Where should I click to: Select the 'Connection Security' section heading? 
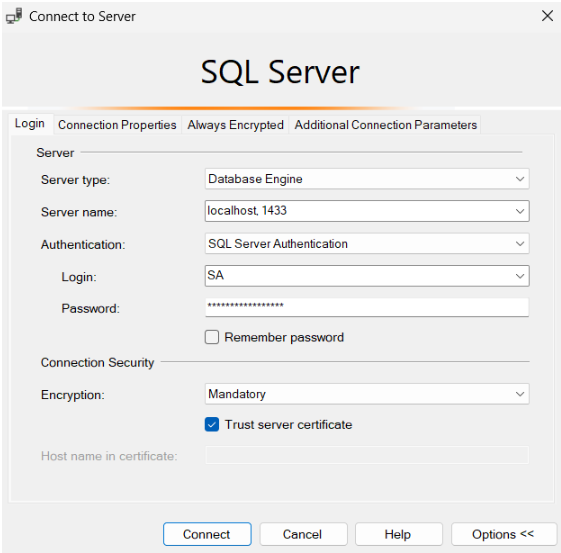pyautogui.click(x=97, y=362)
